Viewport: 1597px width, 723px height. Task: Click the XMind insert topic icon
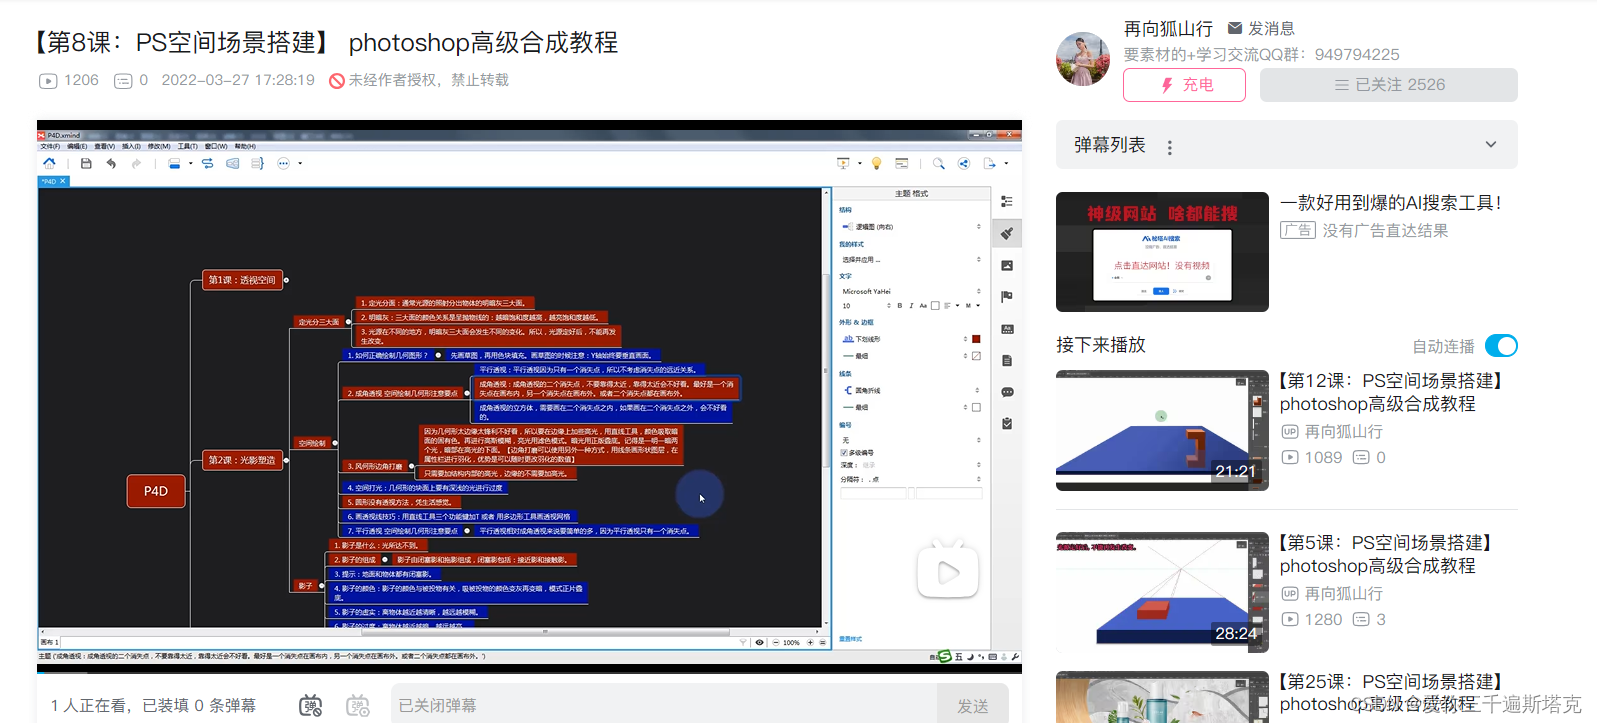174,163
